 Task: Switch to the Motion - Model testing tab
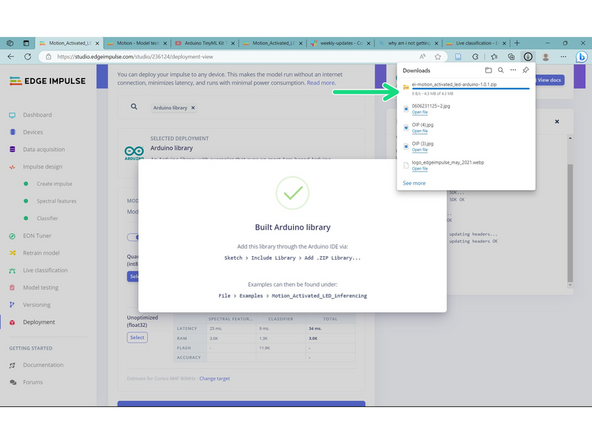(x=137, y=43)
